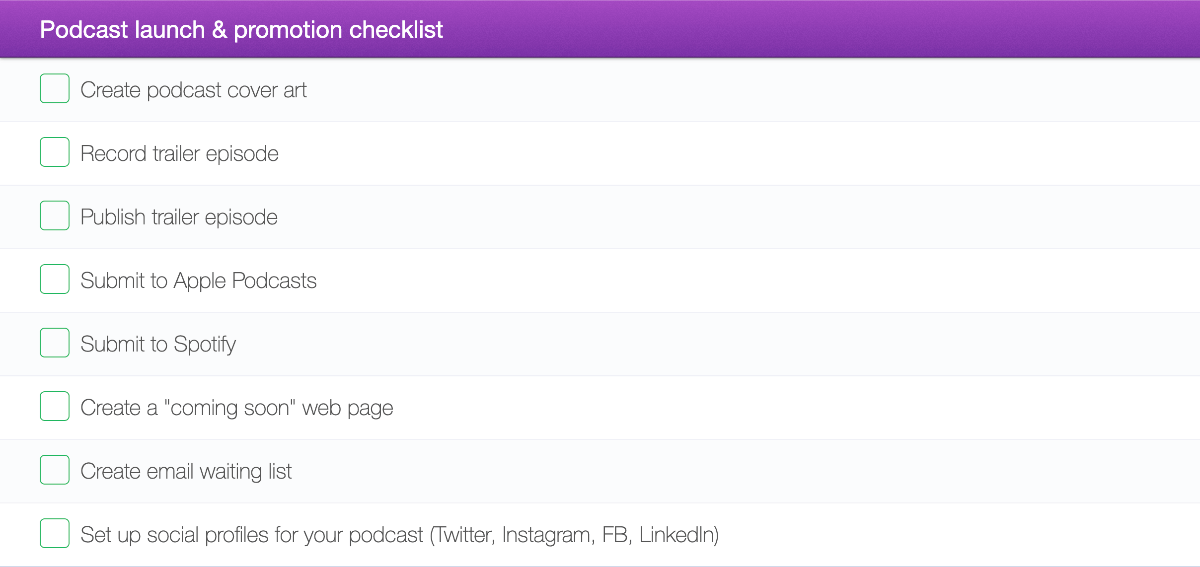The width and height of the screenshot is (1200, 567).
Task: Click the 'Create podcast cover art' label
Action: point(193,90)
